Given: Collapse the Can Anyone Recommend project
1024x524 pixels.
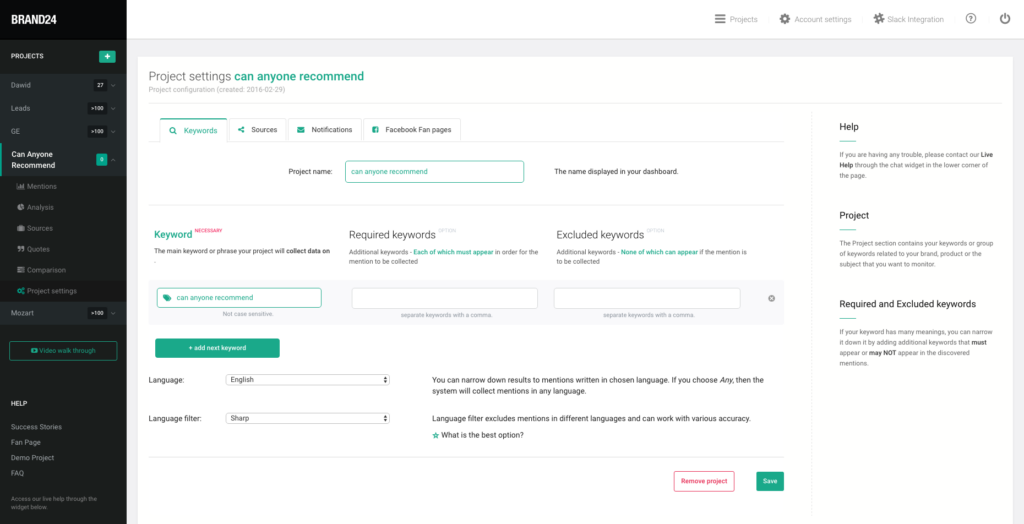Looking at the screenshot, I should click(113, 159).
